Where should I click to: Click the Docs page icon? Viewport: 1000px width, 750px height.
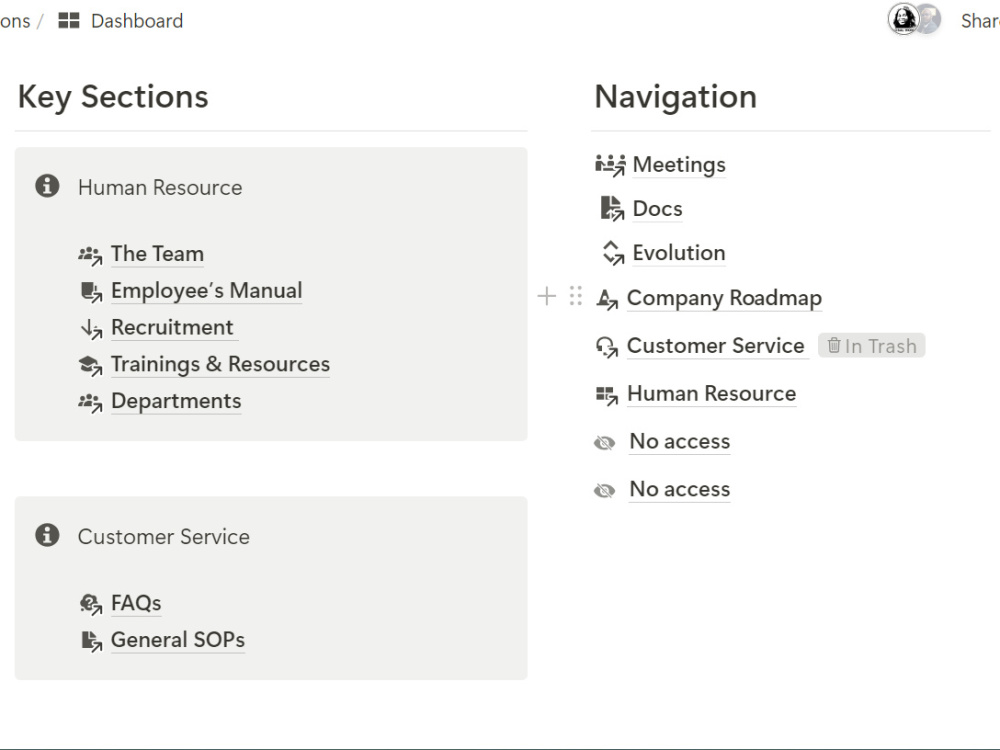612,209
